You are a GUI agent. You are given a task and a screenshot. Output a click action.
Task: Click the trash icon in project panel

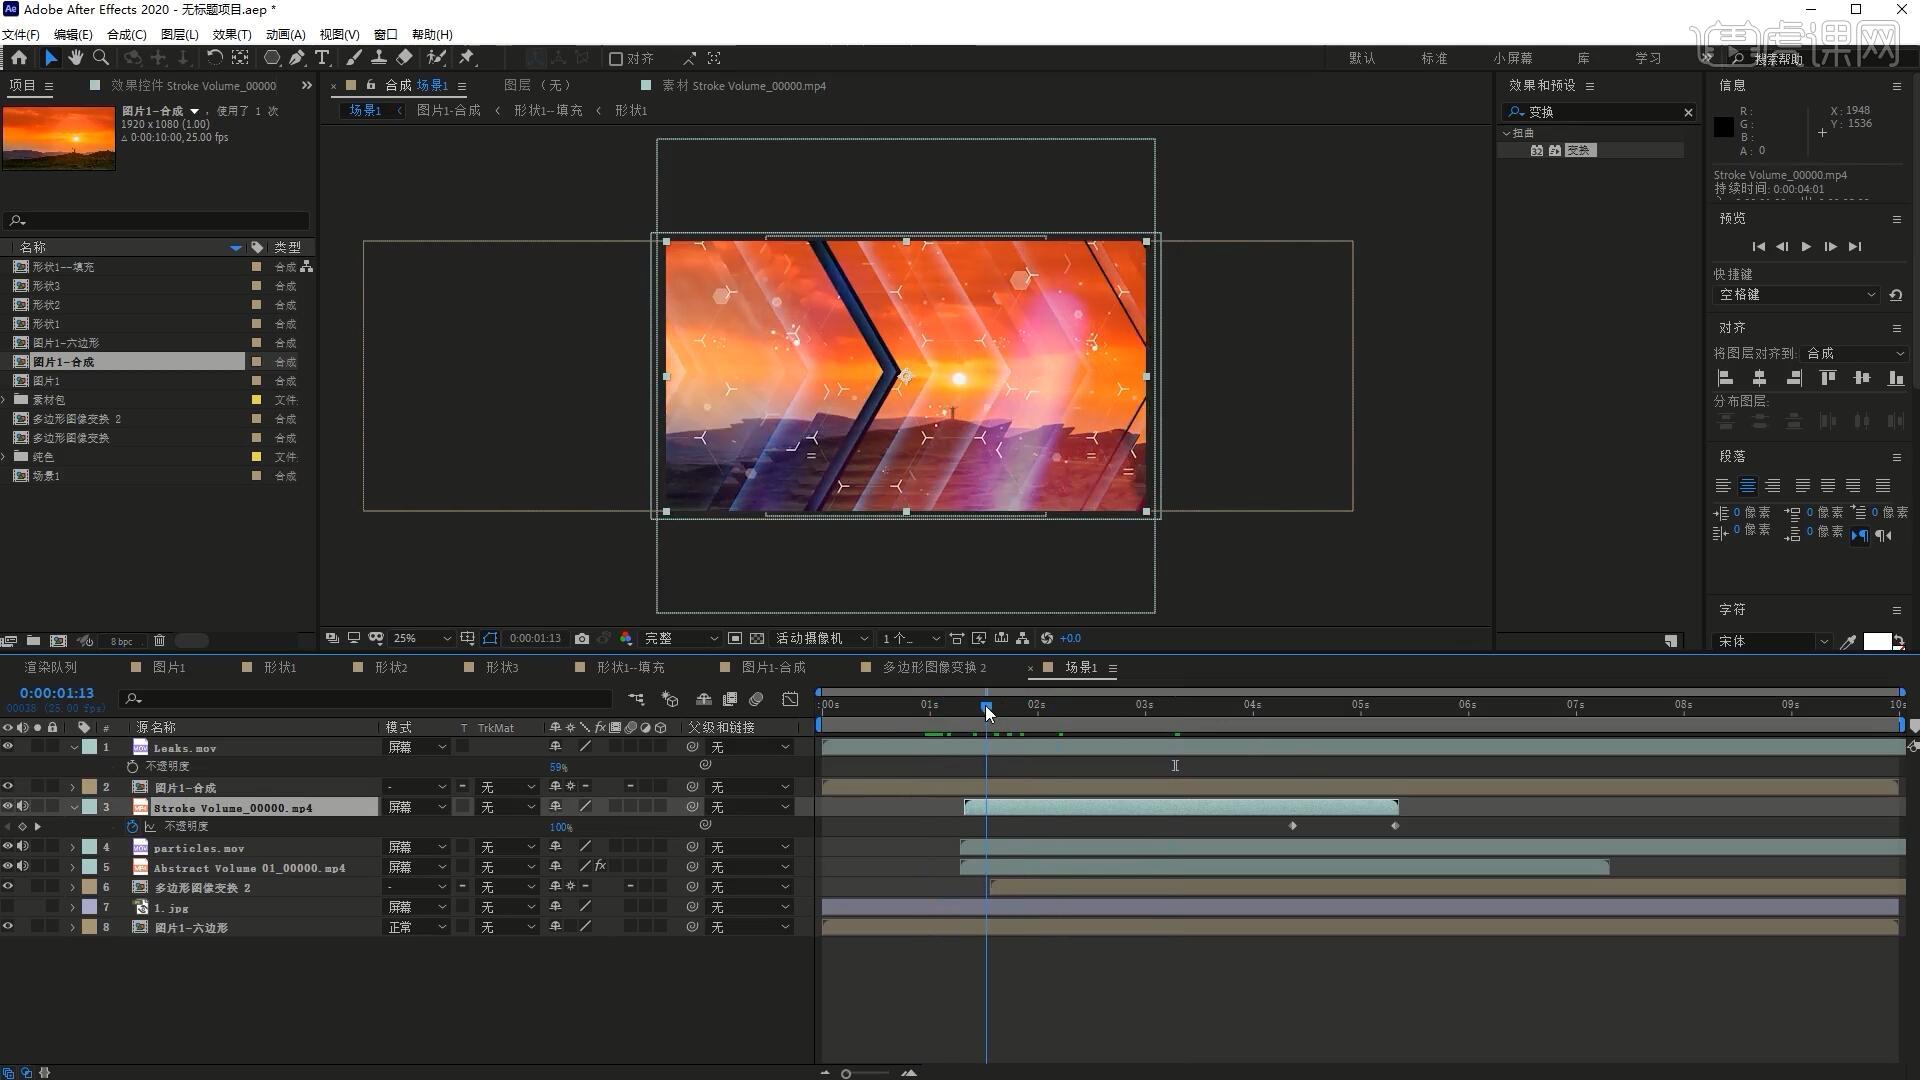159,641
